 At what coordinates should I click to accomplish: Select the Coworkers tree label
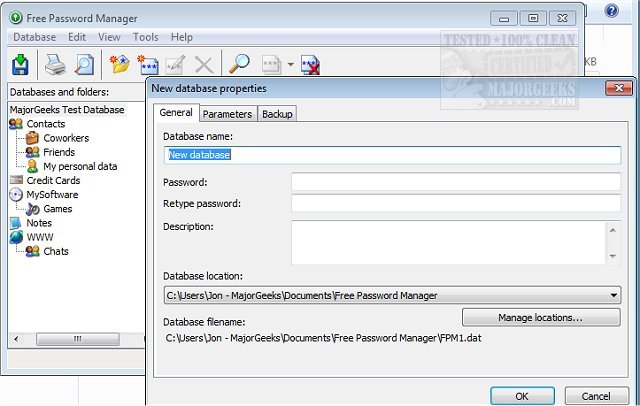coord(66,138)
